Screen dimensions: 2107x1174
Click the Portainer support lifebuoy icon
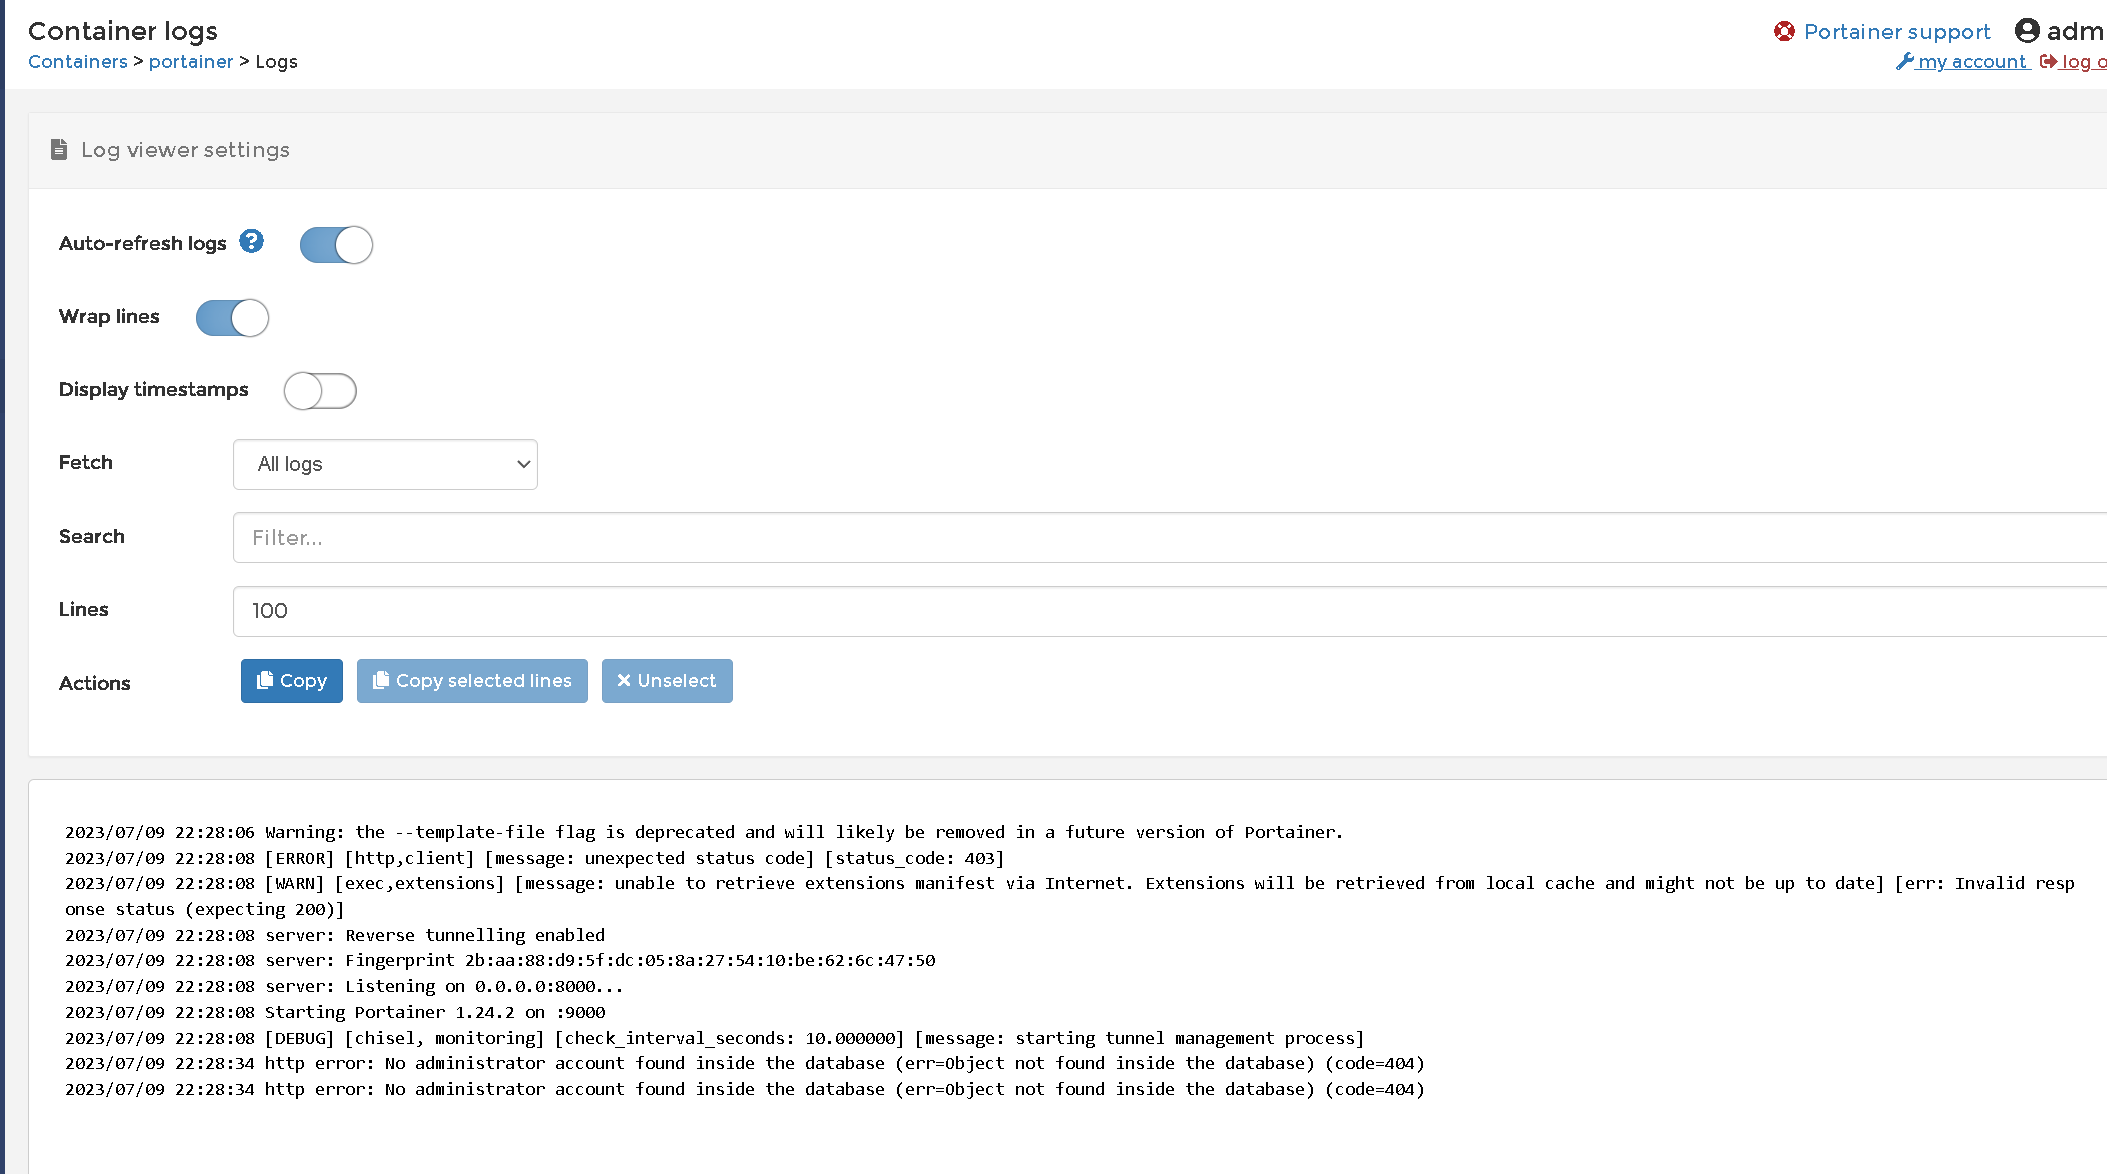click(x=1784, y=31)
